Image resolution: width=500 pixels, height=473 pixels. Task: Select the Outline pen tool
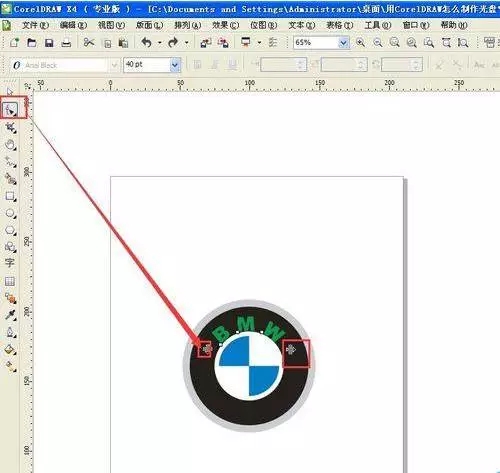[x=10, y=332]
